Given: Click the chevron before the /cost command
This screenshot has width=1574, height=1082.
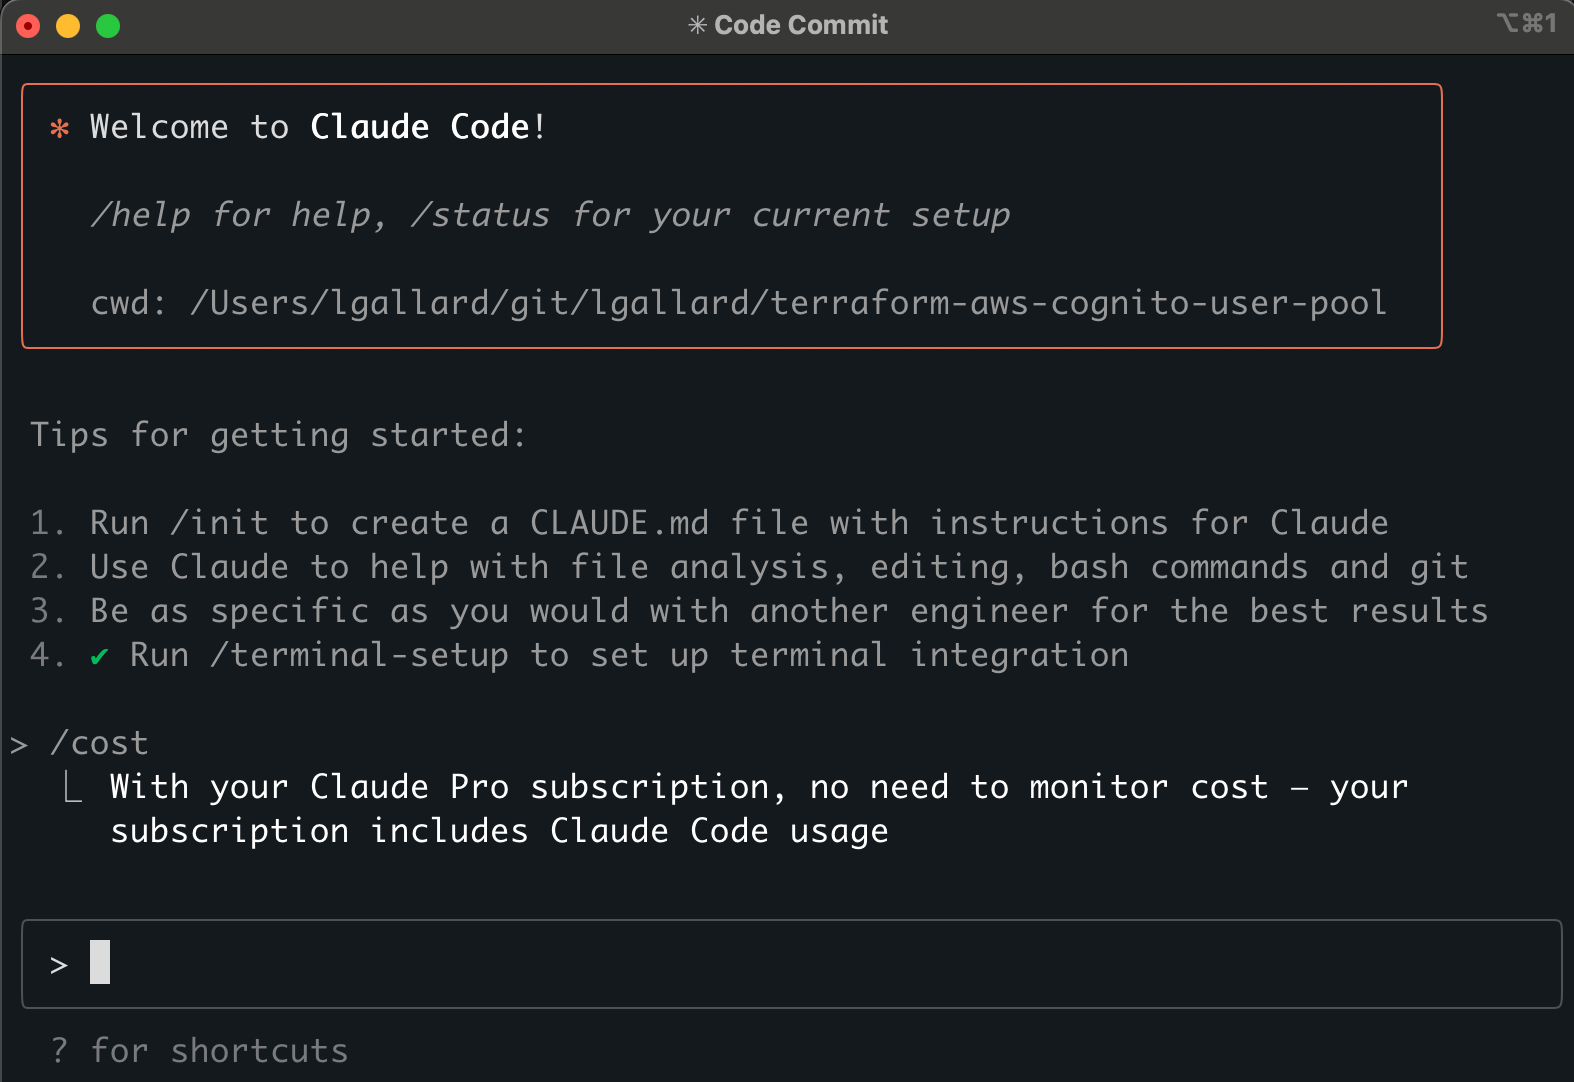Looking at the screenshot, I should tap(19, 745).
